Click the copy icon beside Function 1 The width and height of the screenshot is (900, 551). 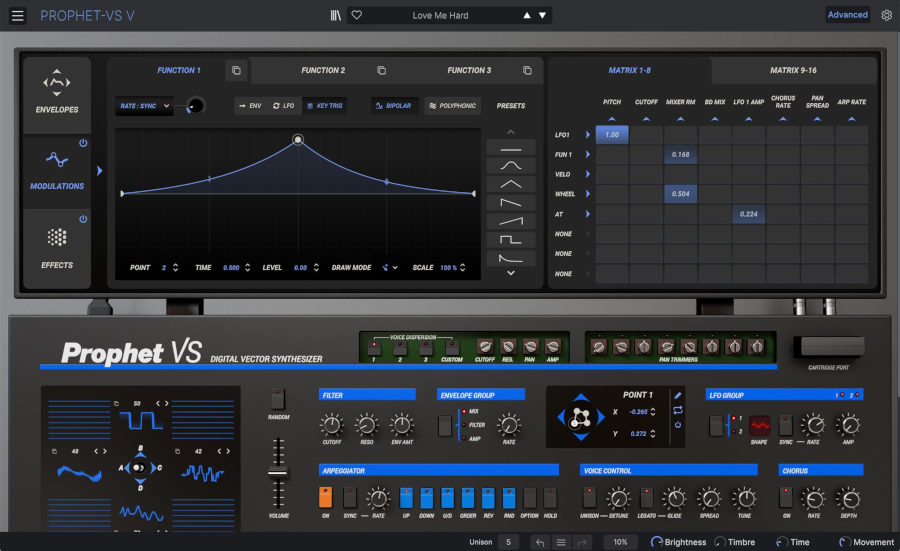tap(236, 71)
